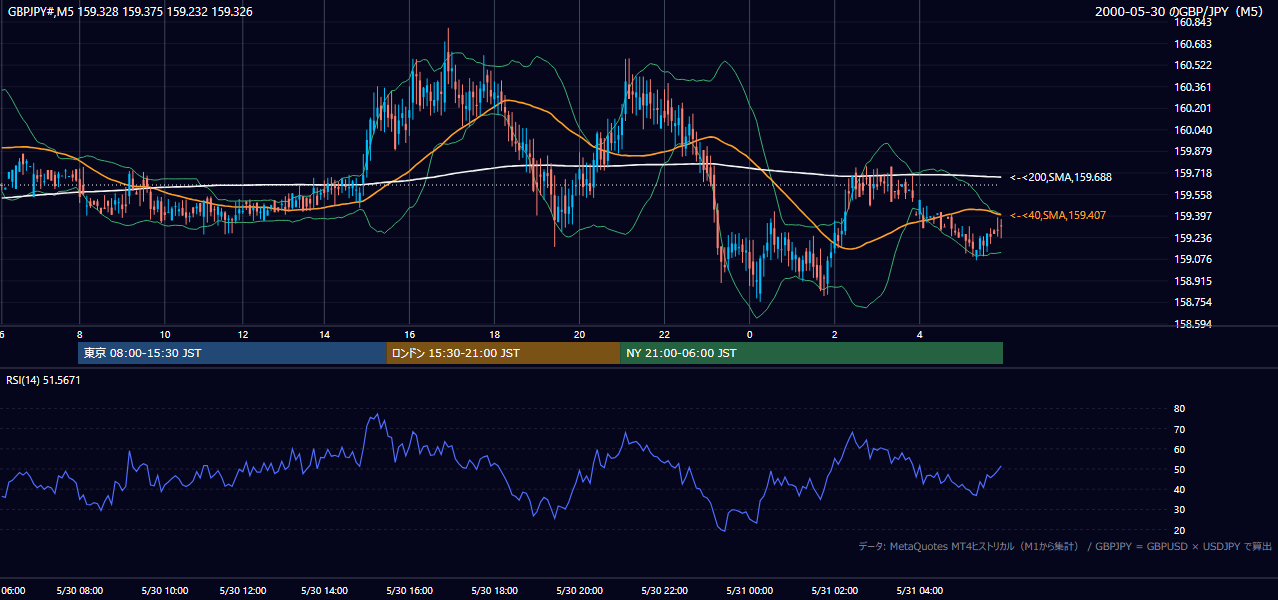Click price axis value 160.201
1278x600 pixels.
pyautogui.click(x=1193, y=108)
